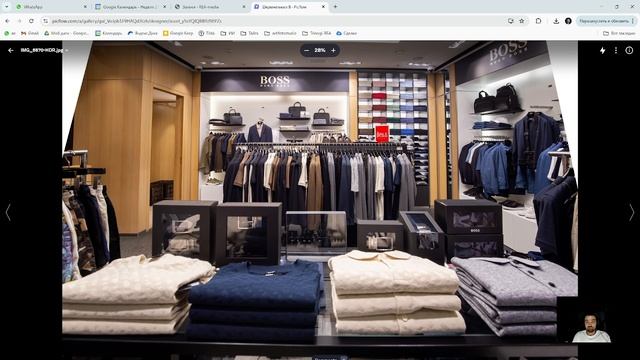640x360 pixels.
Task: Close the Google Calendar tab
Action: 164,7
